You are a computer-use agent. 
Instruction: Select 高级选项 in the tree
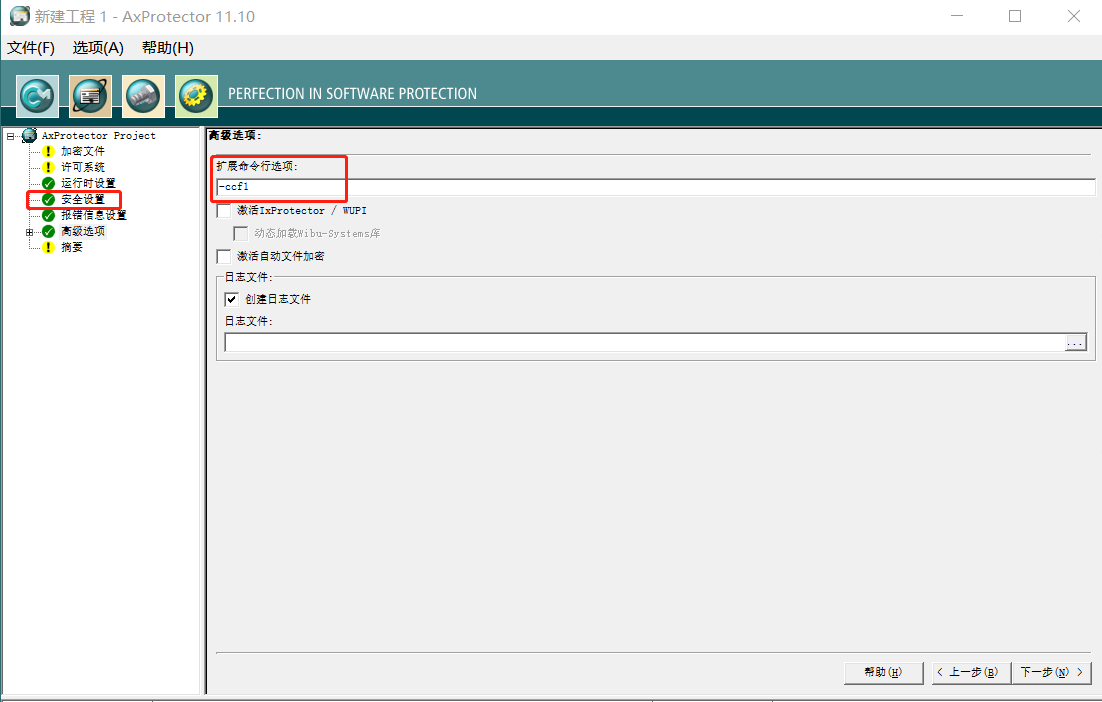click(83, 231)
